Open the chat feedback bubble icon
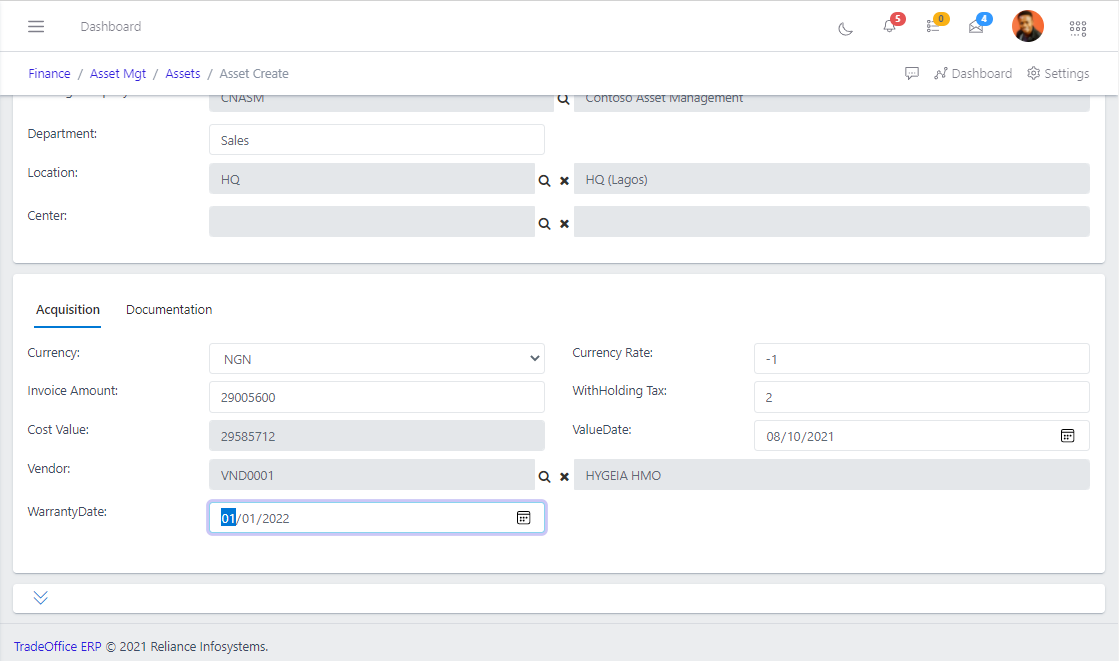The image size is (1119, 661). (912, 72)
